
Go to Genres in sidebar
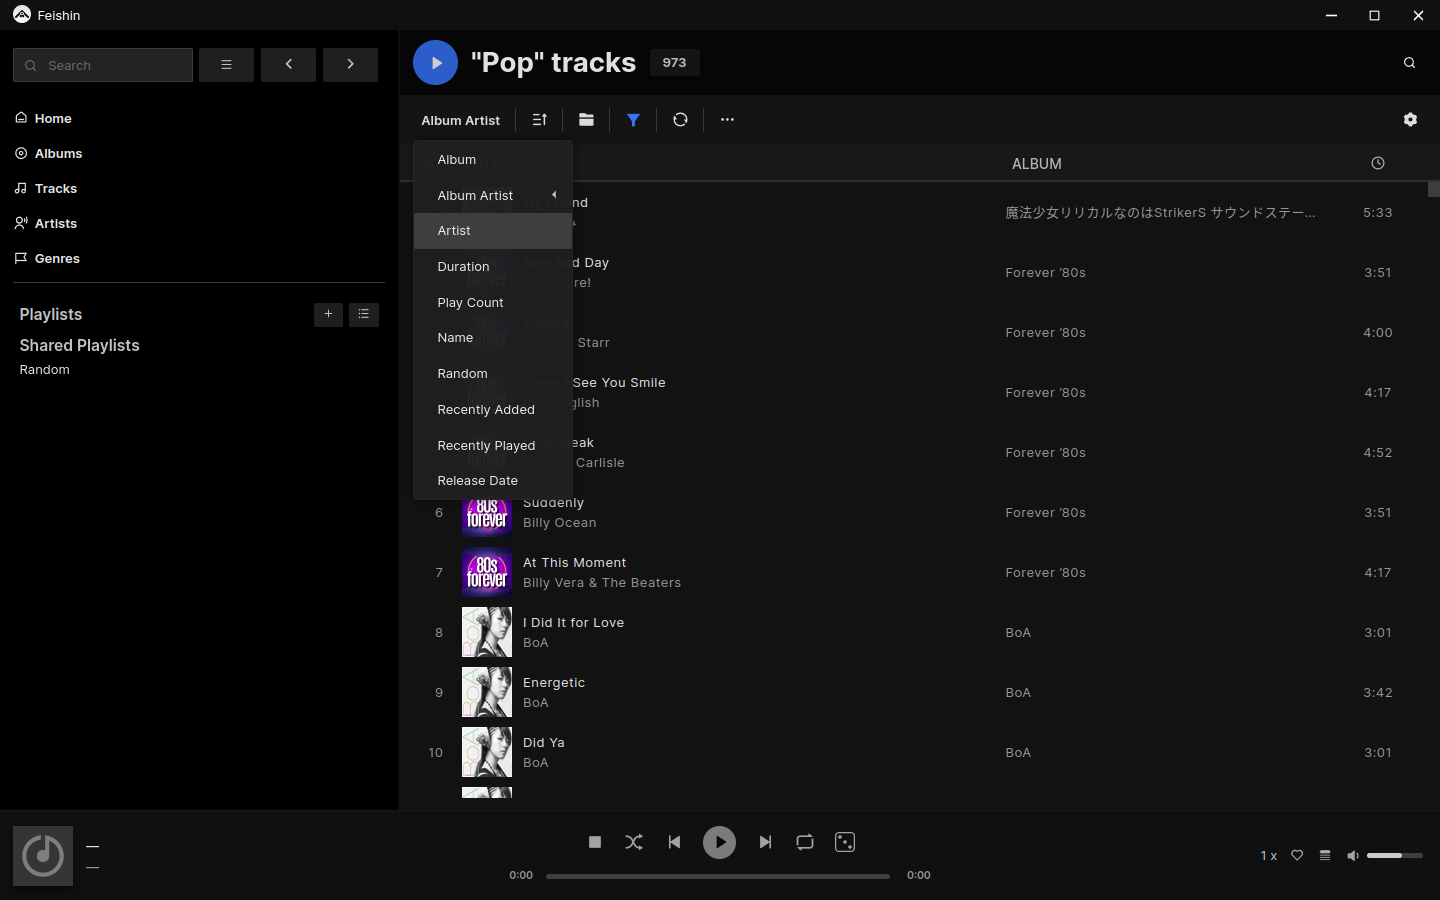(x=57, y=259)
